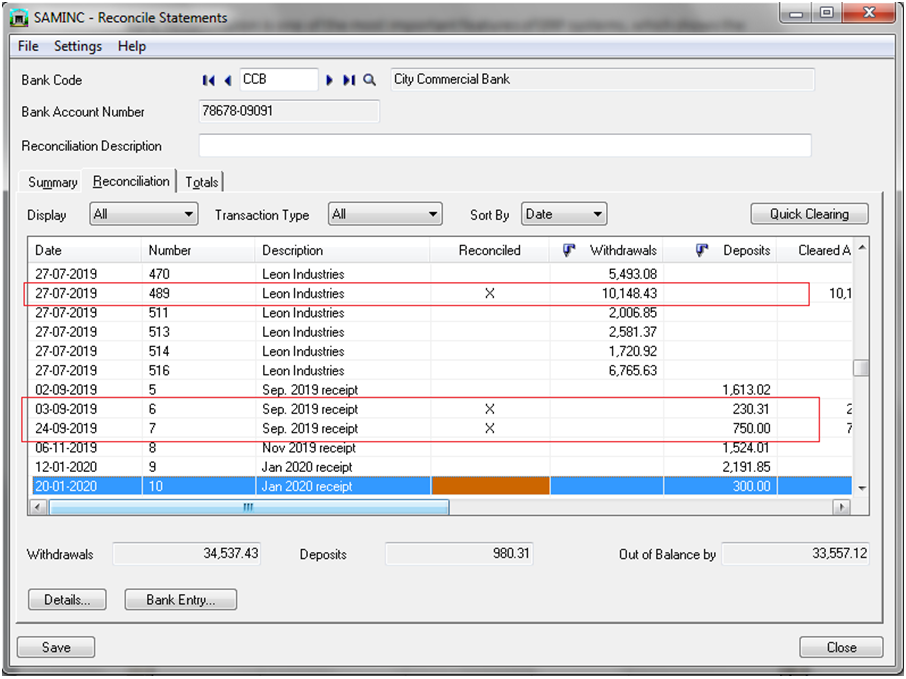Click the horizontal scrollbar right arrow
Viewport: 906px width, 679px height.
[x=841, y=507]
